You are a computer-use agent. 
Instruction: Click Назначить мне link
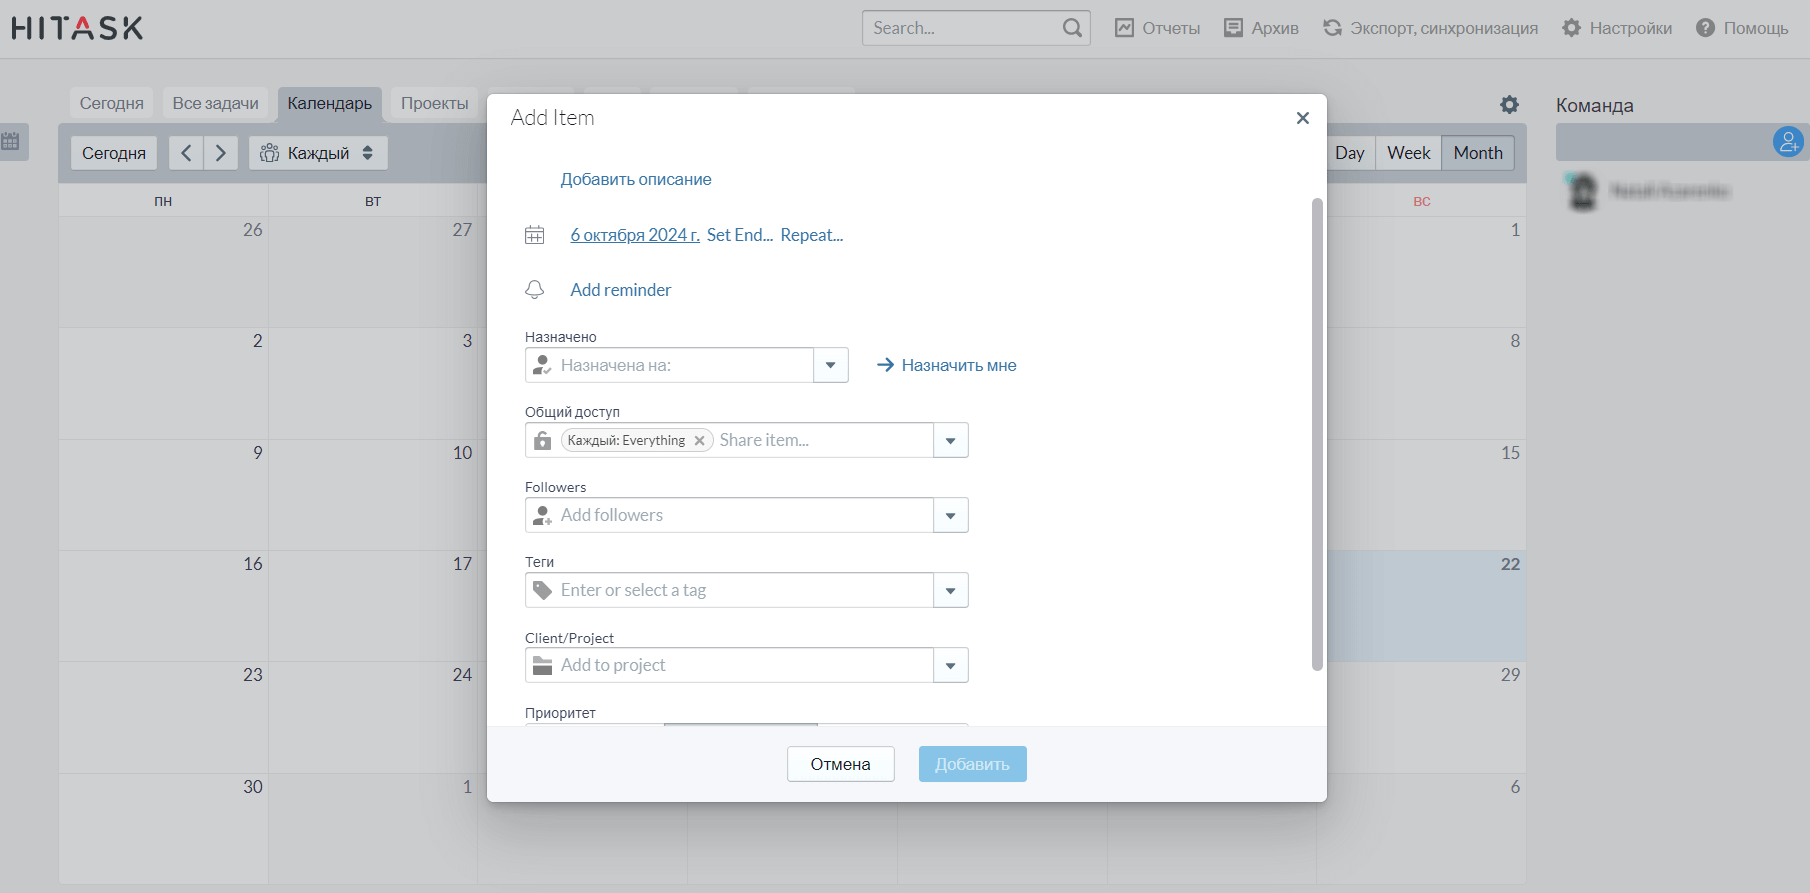click(947, 365)
